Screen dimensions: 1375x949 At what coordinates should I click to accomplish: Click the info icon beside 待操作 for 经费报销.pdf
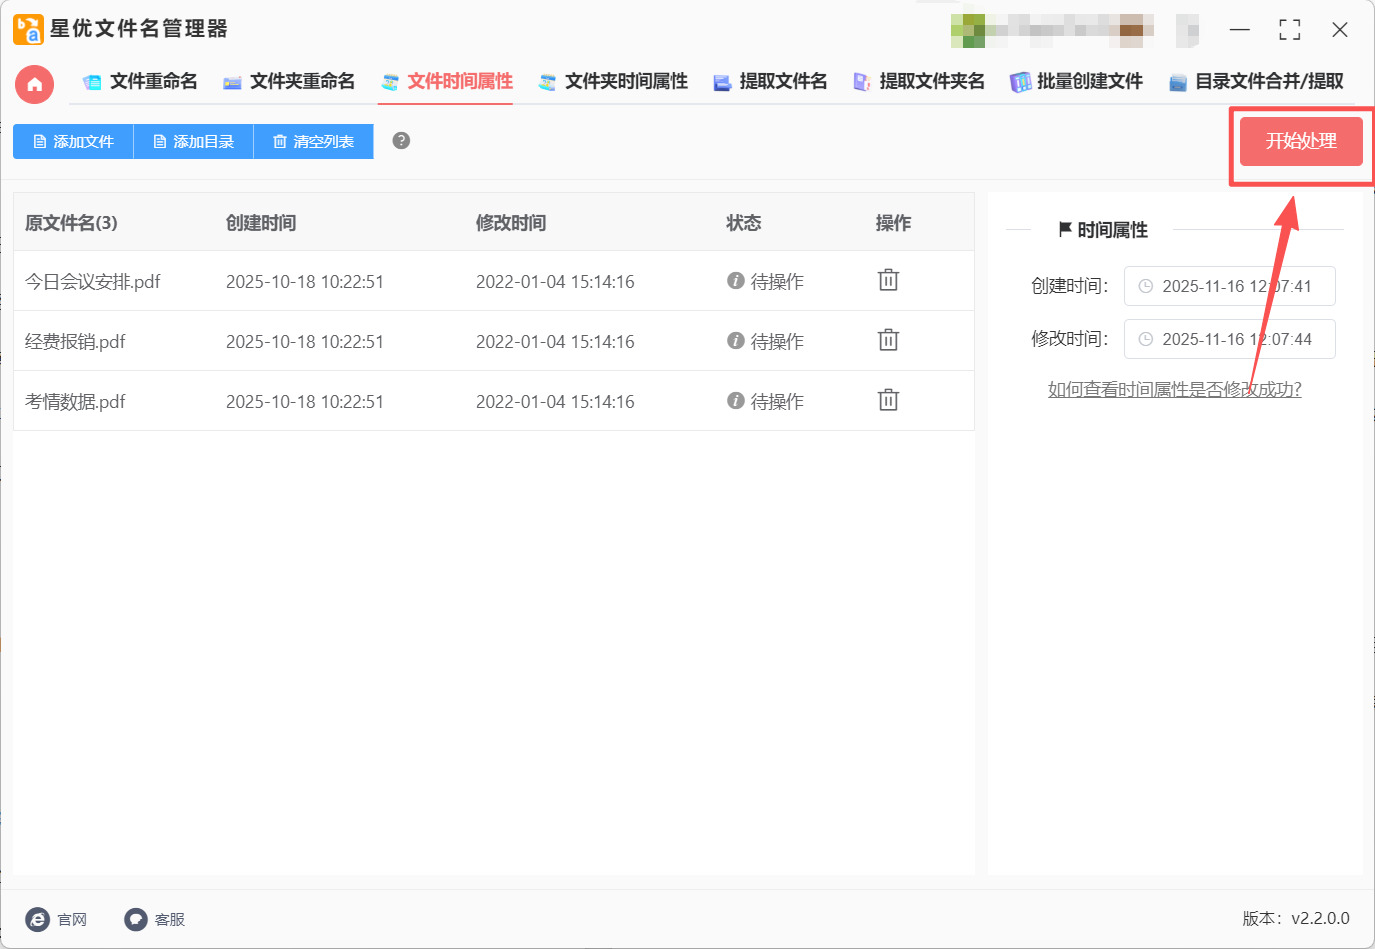pyautogui.click(x=737, y=340)
